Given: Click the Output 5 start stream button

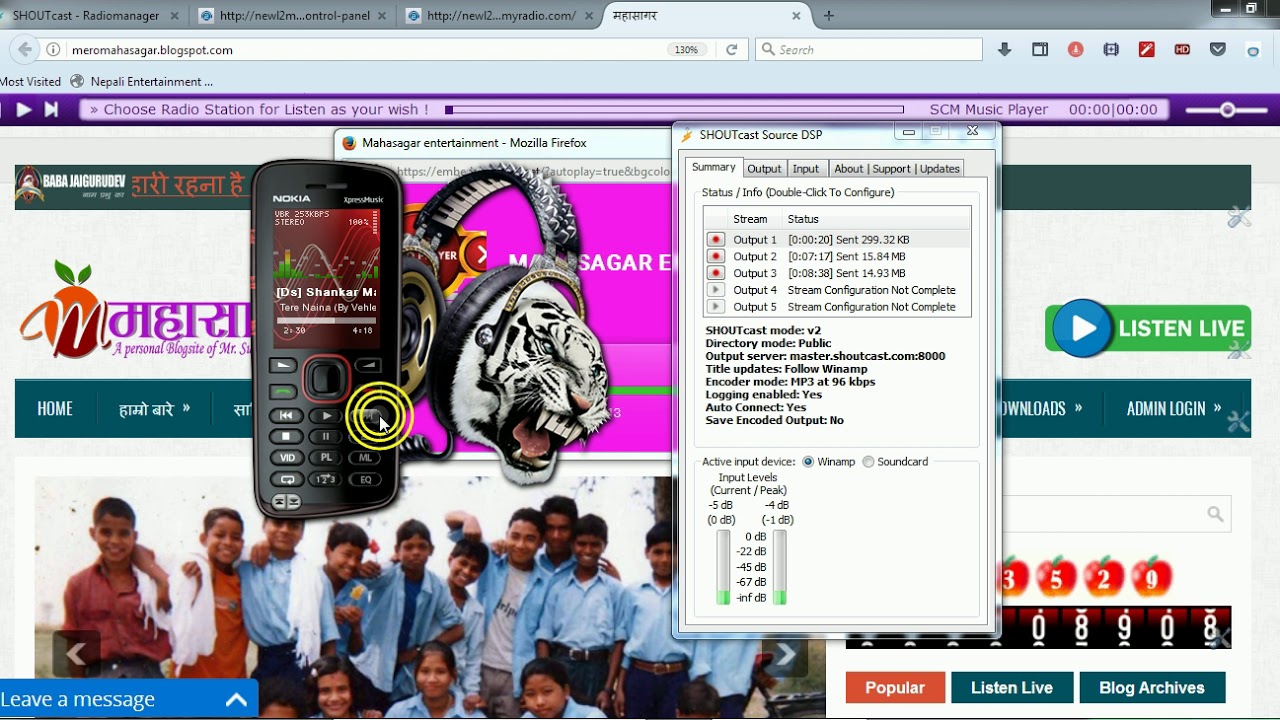Looking at the screenshot, I should coord(715,307).
